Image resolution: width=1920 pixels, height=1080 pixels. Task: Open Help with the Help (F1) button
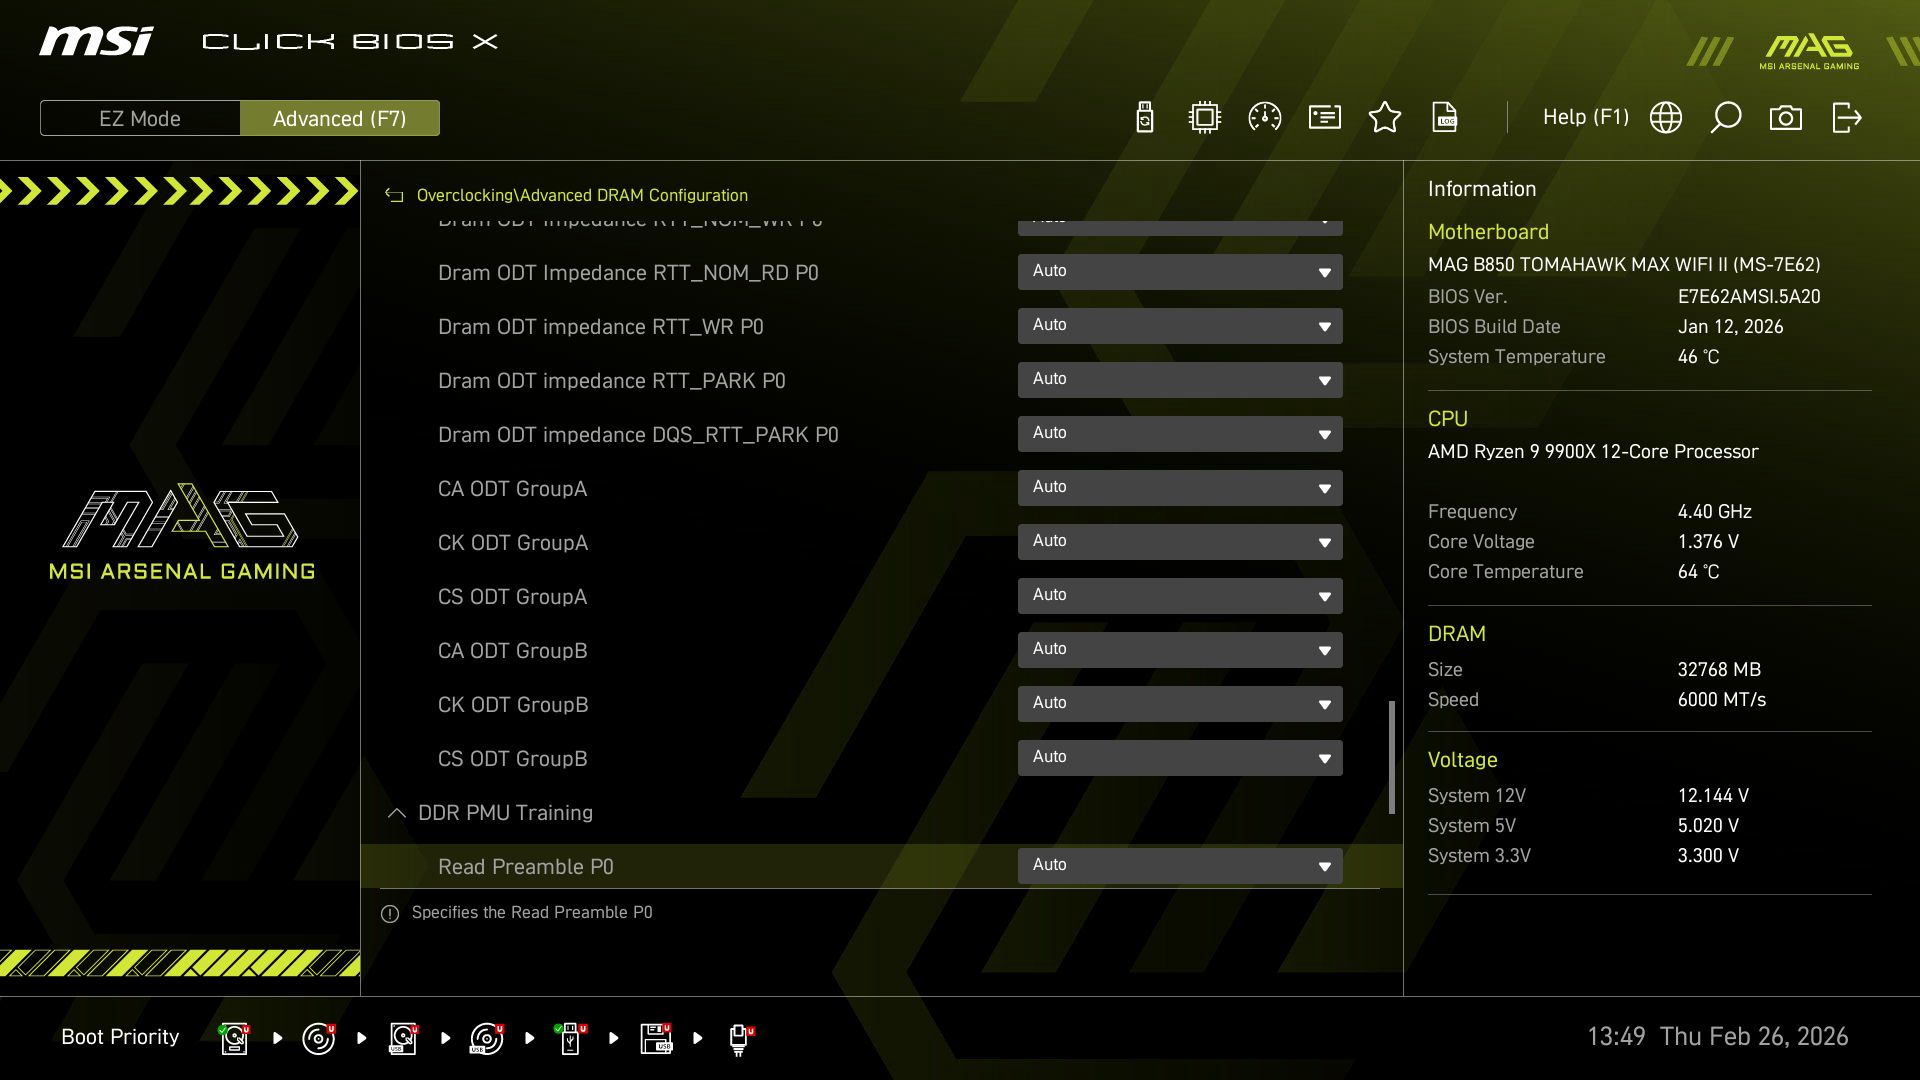pos(1585,117)
